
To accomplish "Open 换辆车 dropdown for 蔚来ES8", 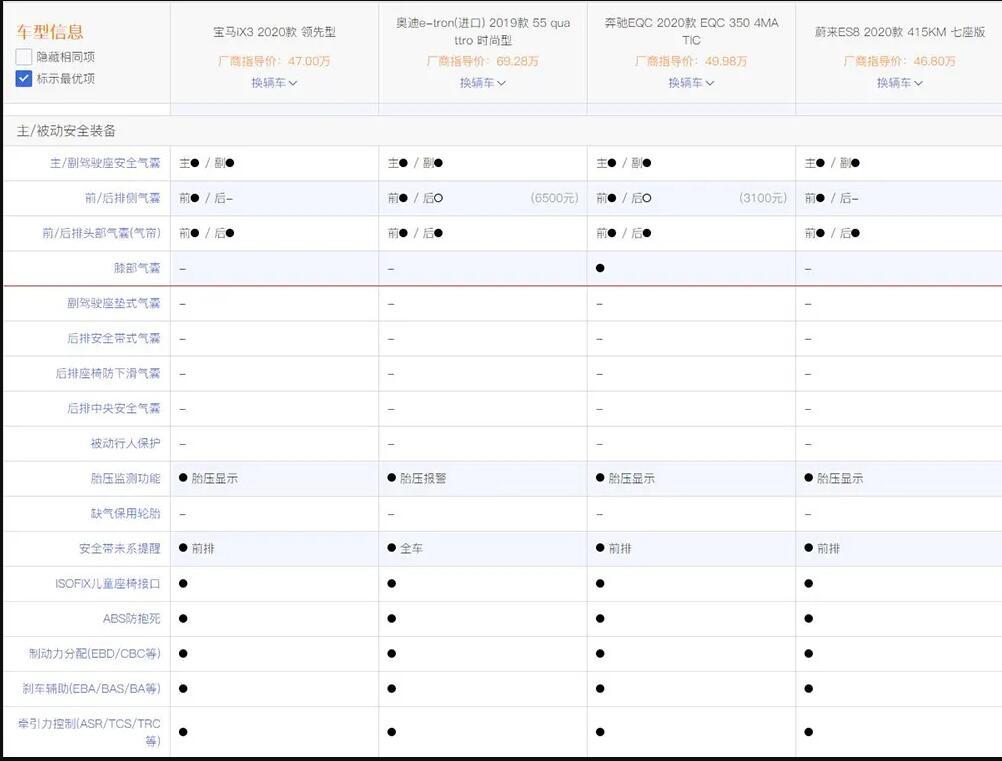I will (x=899, y=83).
